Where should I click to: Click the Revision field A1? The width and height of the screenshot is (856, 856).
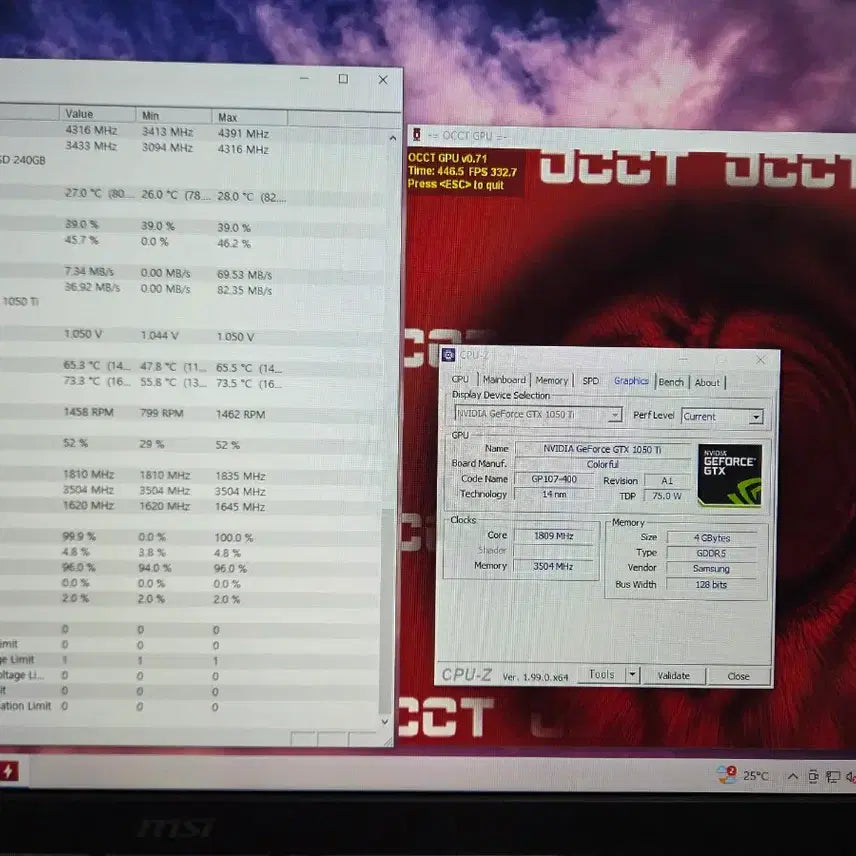click(x=667, y=480)
